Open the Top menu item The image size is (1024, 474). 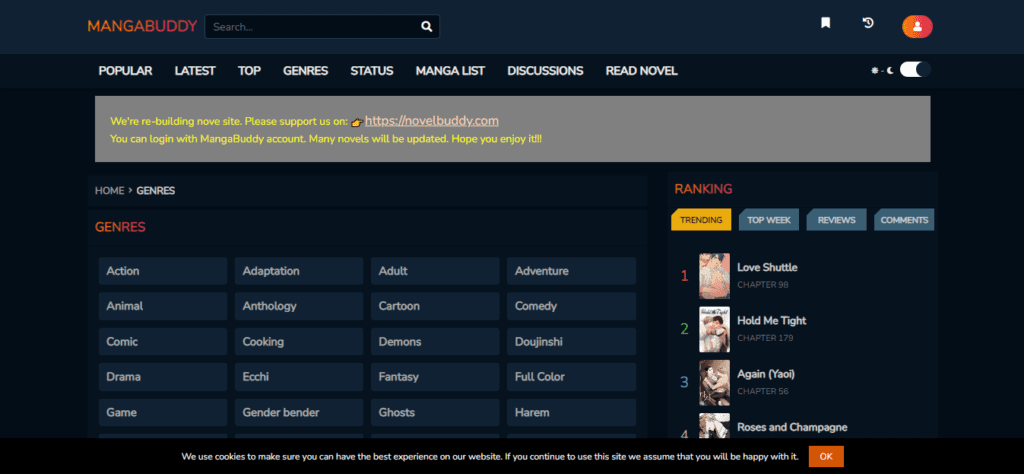[249, 71]
